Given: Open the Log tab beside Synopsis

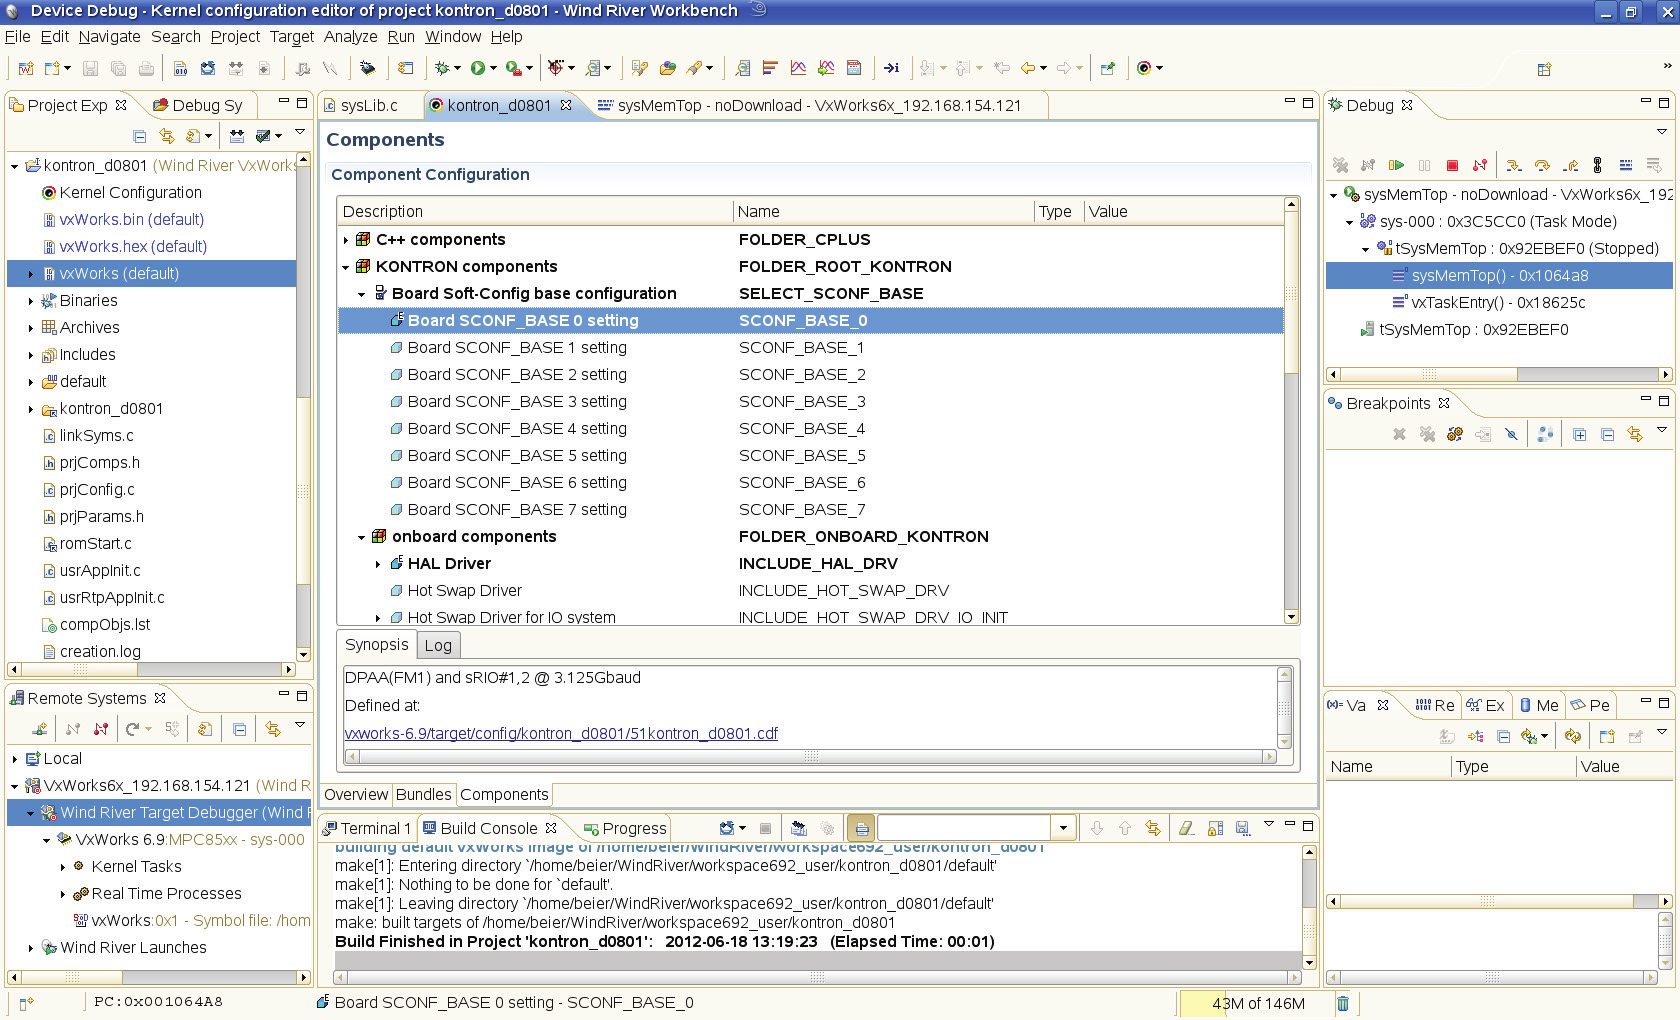Looking at the screenshot, I should pyautogui.click(x=438, y=645).
